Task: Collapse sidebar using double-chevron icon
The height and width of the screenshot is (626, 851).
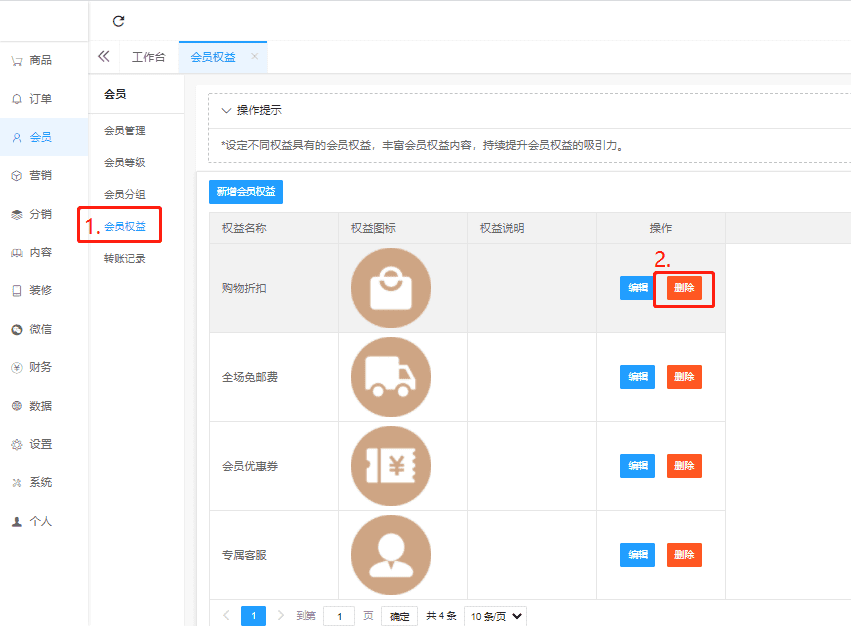Action: point(103,57)
